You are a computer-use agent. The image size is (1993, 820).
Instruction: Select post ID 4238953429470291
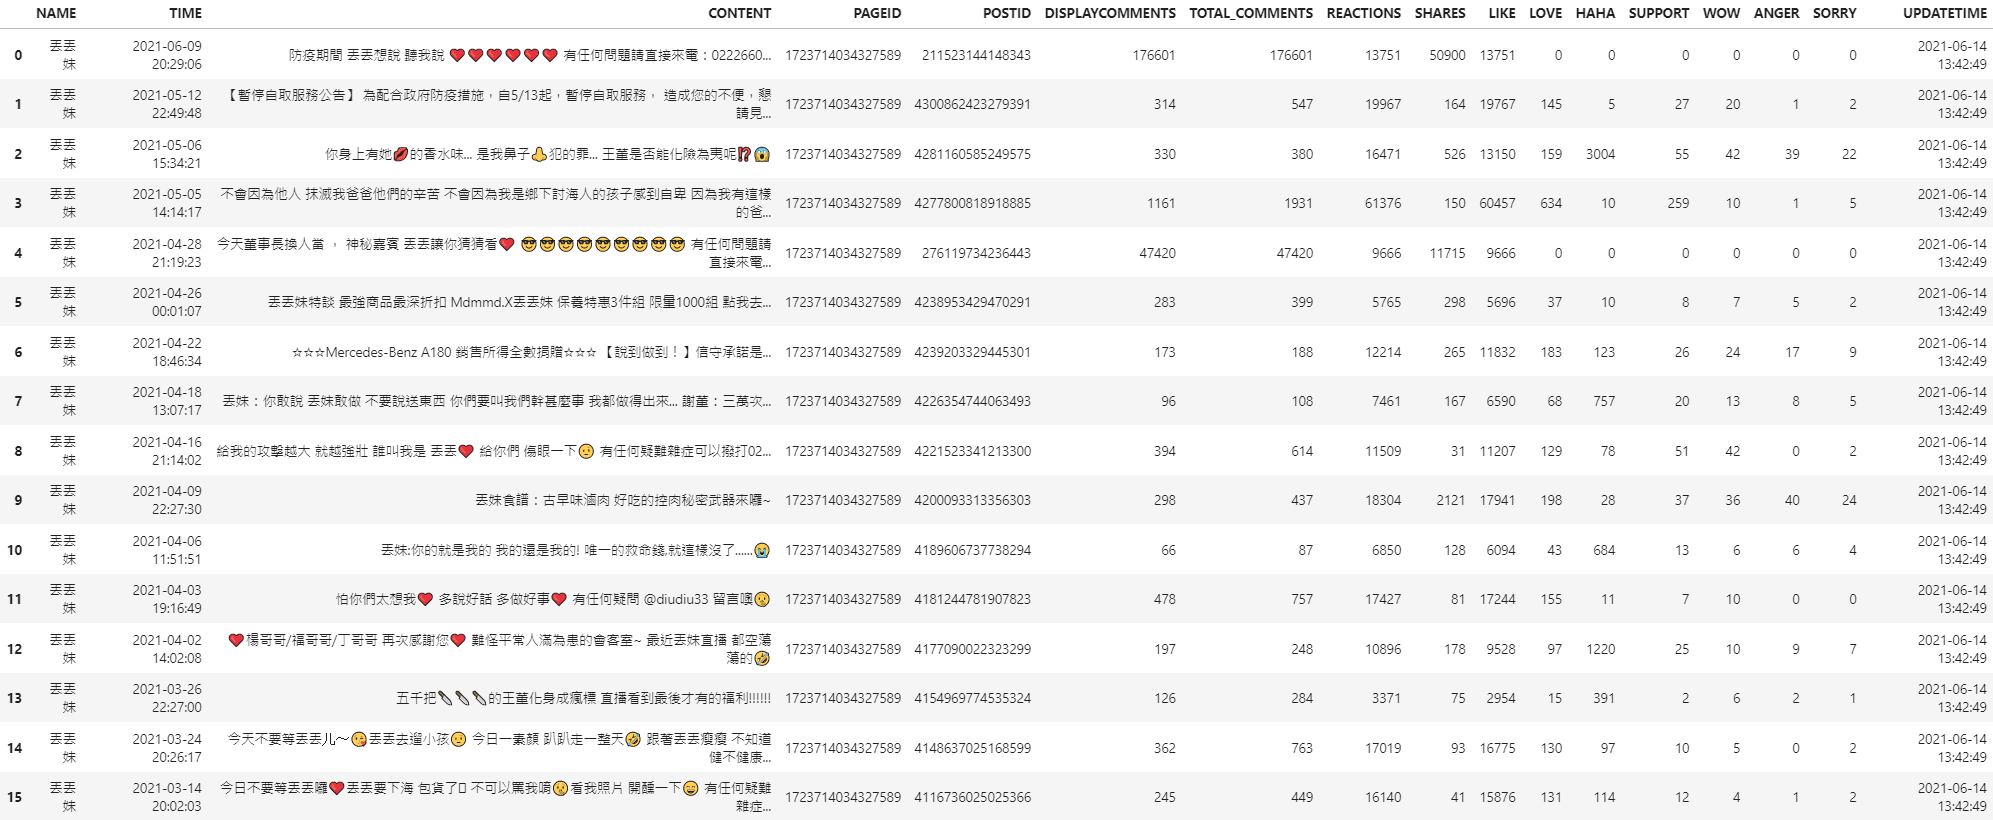(972, 302)
